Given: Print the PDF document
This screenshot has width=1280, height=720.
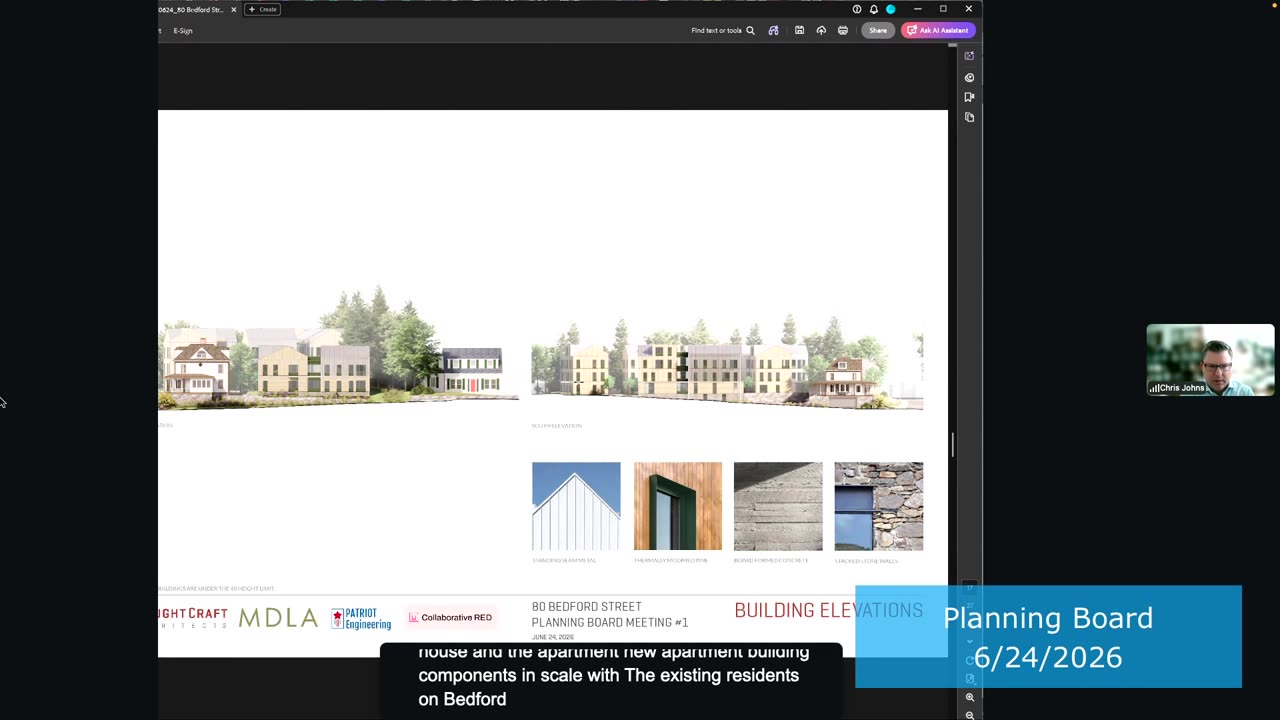Looking at the screenshot, I should click(843, 30).
